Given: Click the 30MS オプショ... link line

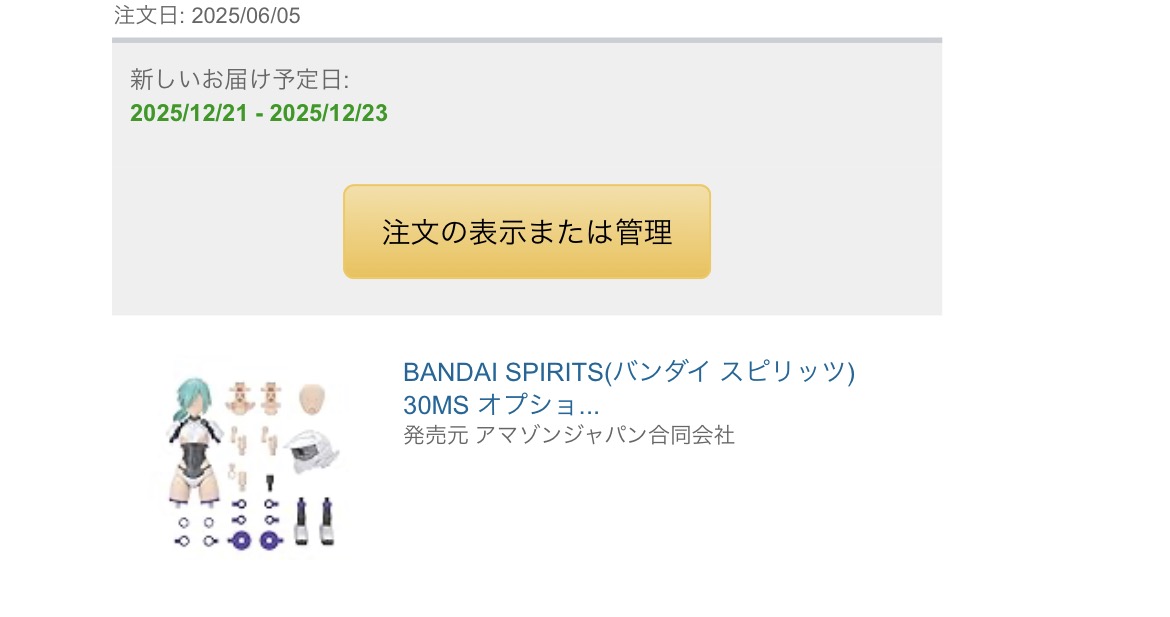Looking at the screenshot, I should pyautogui.click(x=501, y=405).
